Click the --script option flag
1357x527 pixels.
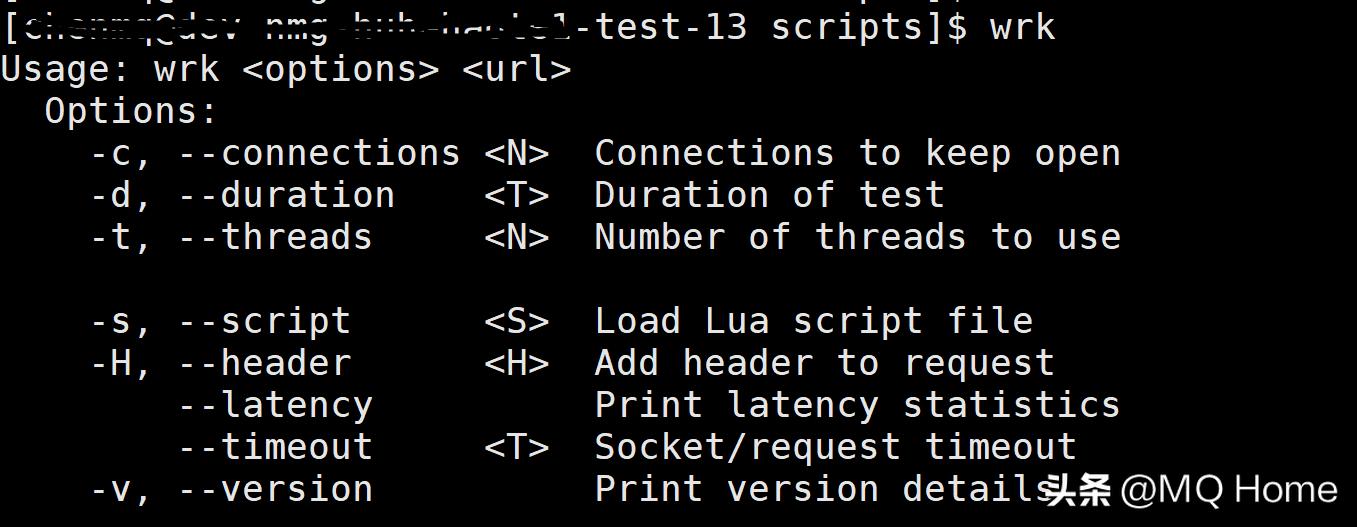[264, 322]
